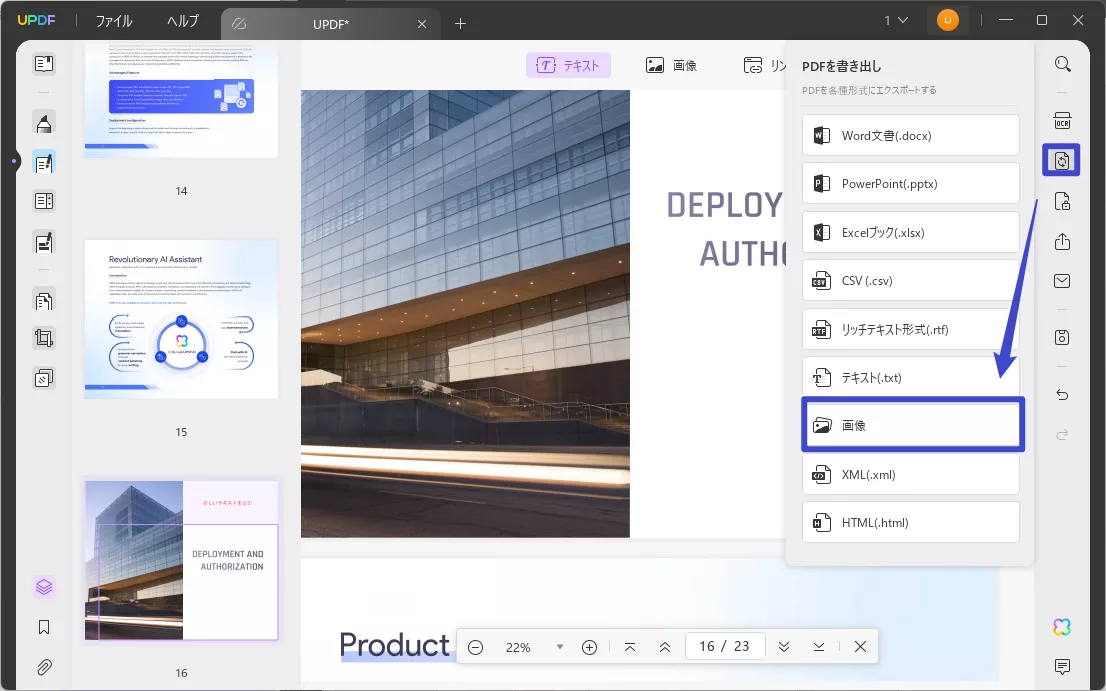Export to XML(.xml)

pos(911,475)
